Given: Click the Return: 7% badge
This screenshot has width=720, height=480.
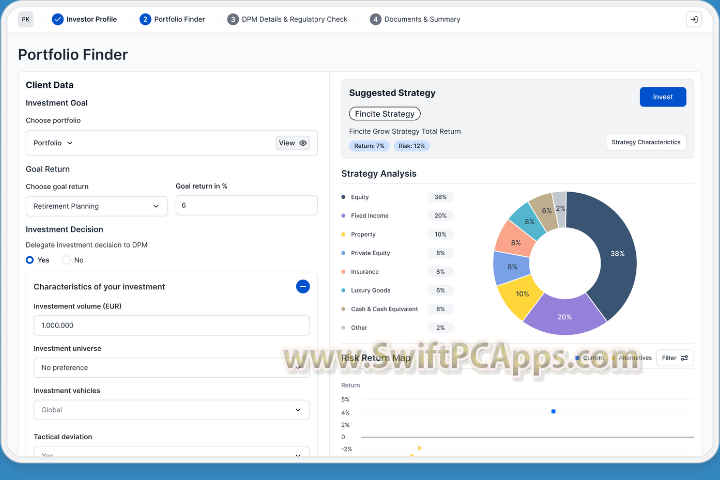Looking at the screenshot, I should coord(369,146).
